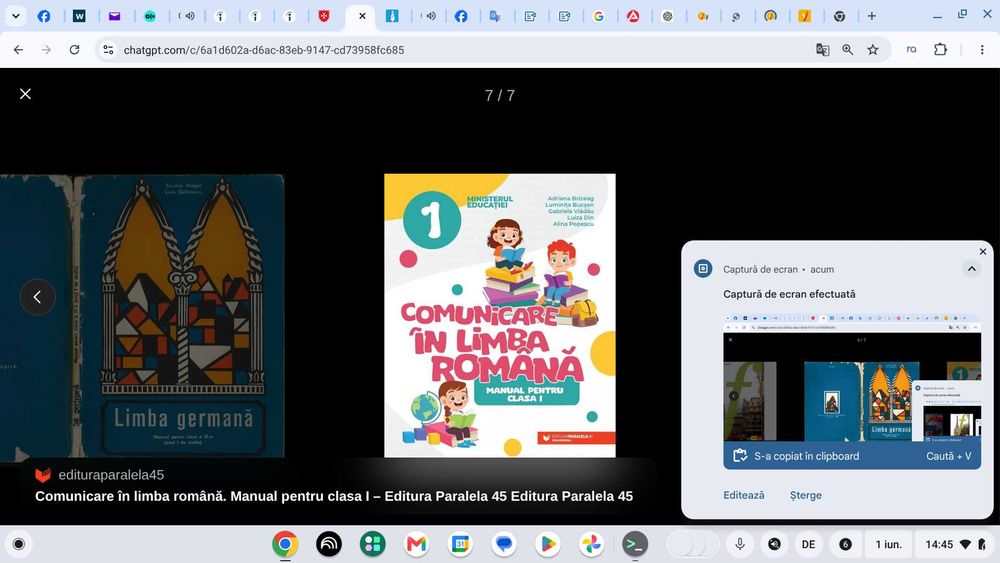Open Google Calendar from the shelf

click(x=460, y=544)
